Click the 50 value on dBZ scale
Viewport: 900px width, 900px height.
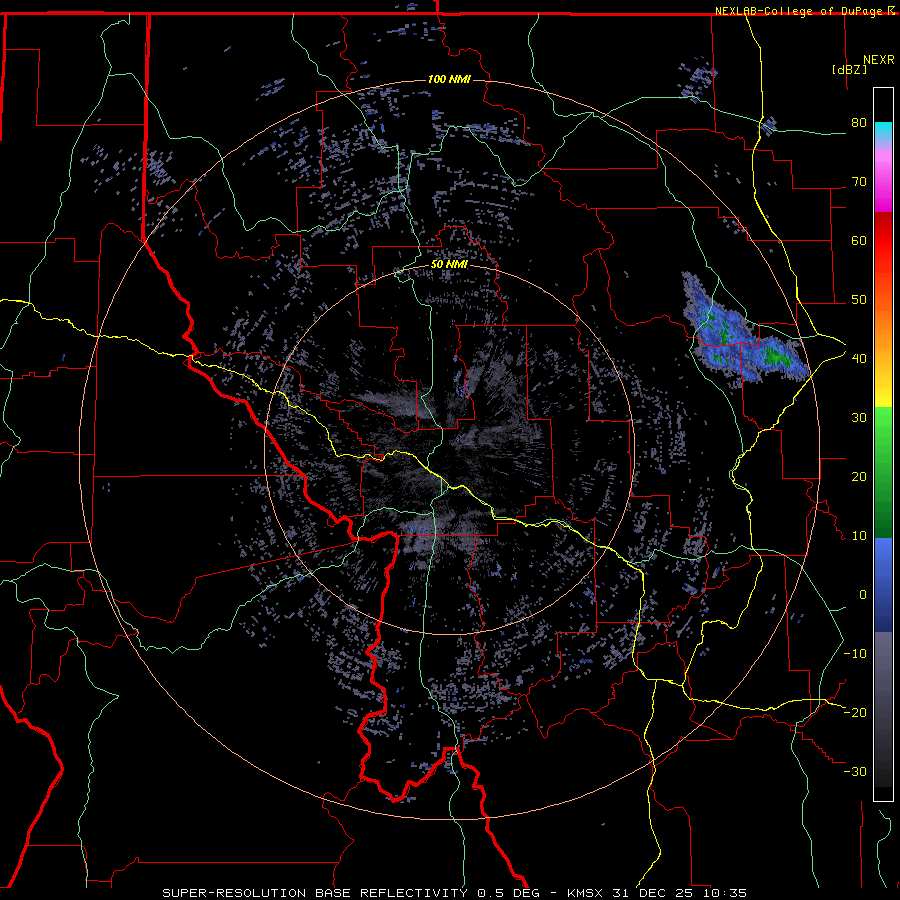(859, 300)
